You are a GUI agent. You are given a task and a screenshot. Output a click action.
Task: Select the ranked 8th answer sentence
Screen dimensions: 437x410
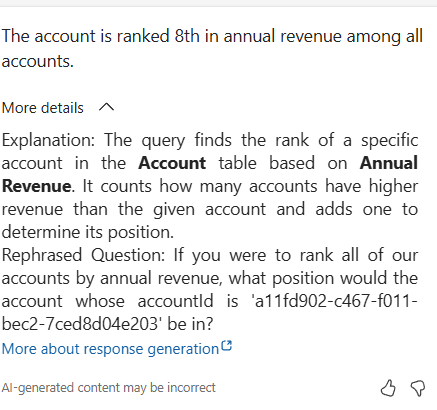click(x=212, y=48)
